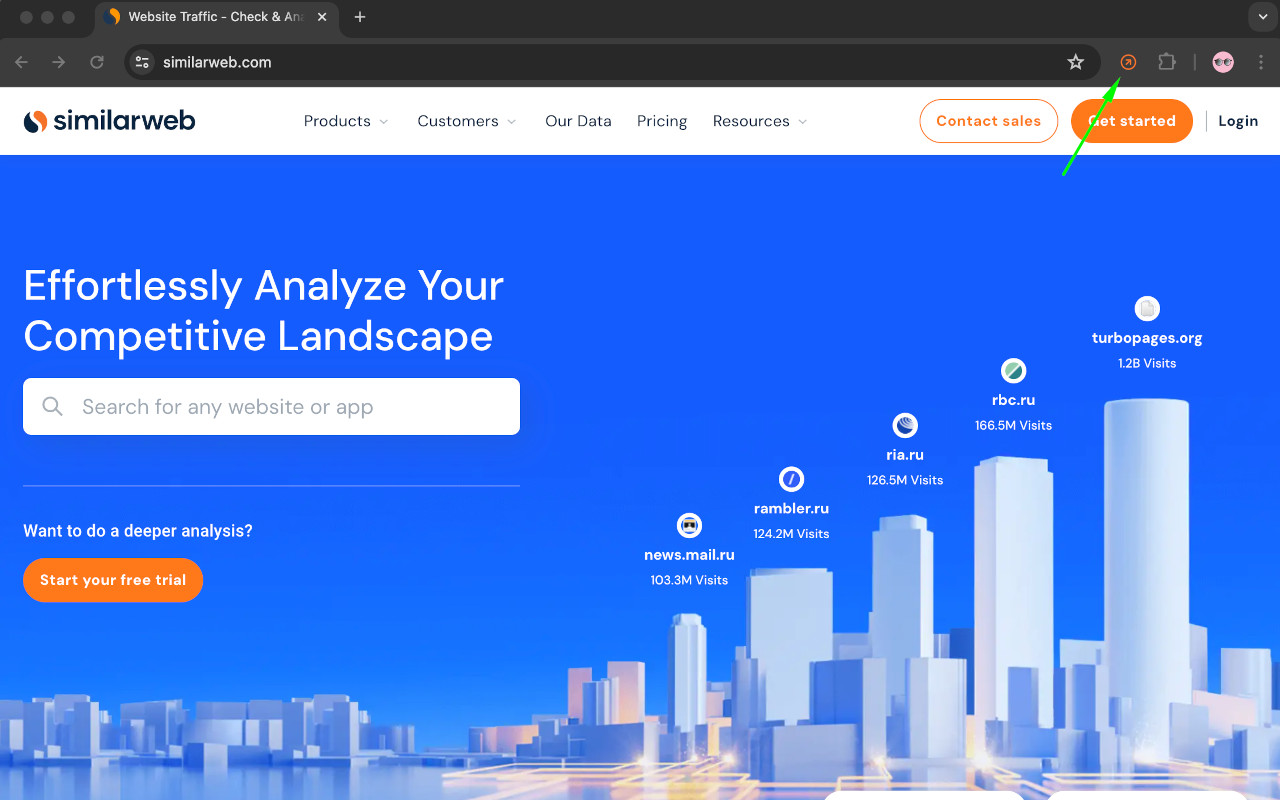
Task: Go back to previous page
Action: (x=22, y=62)
